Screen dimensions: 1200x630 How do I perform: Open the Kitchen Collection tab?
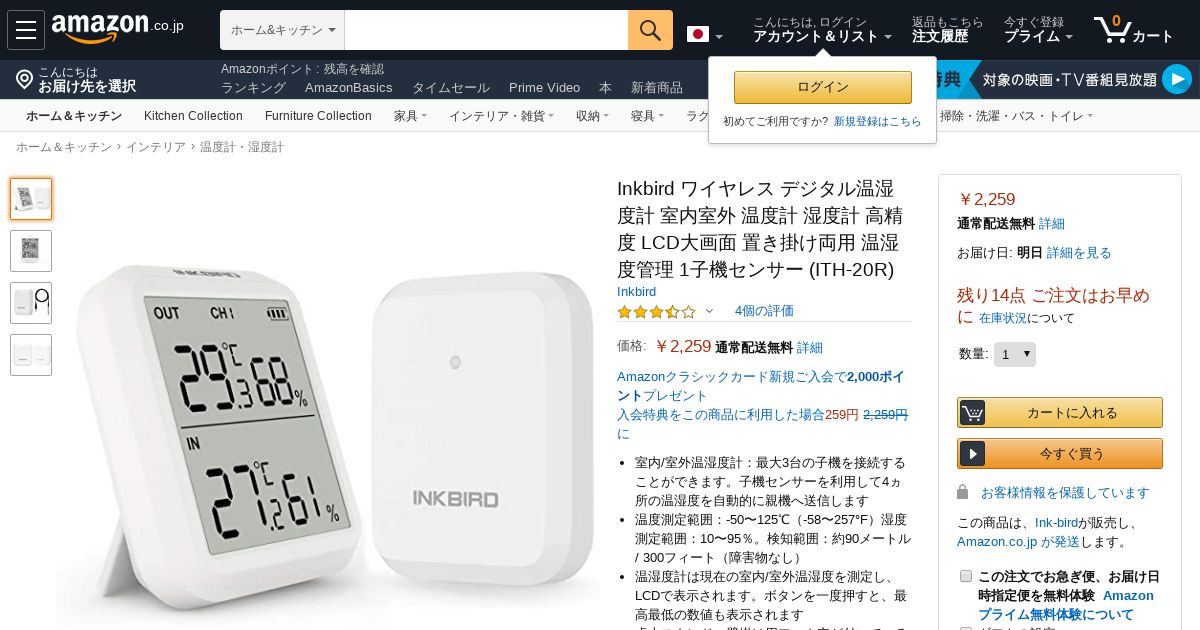[193, 116]
